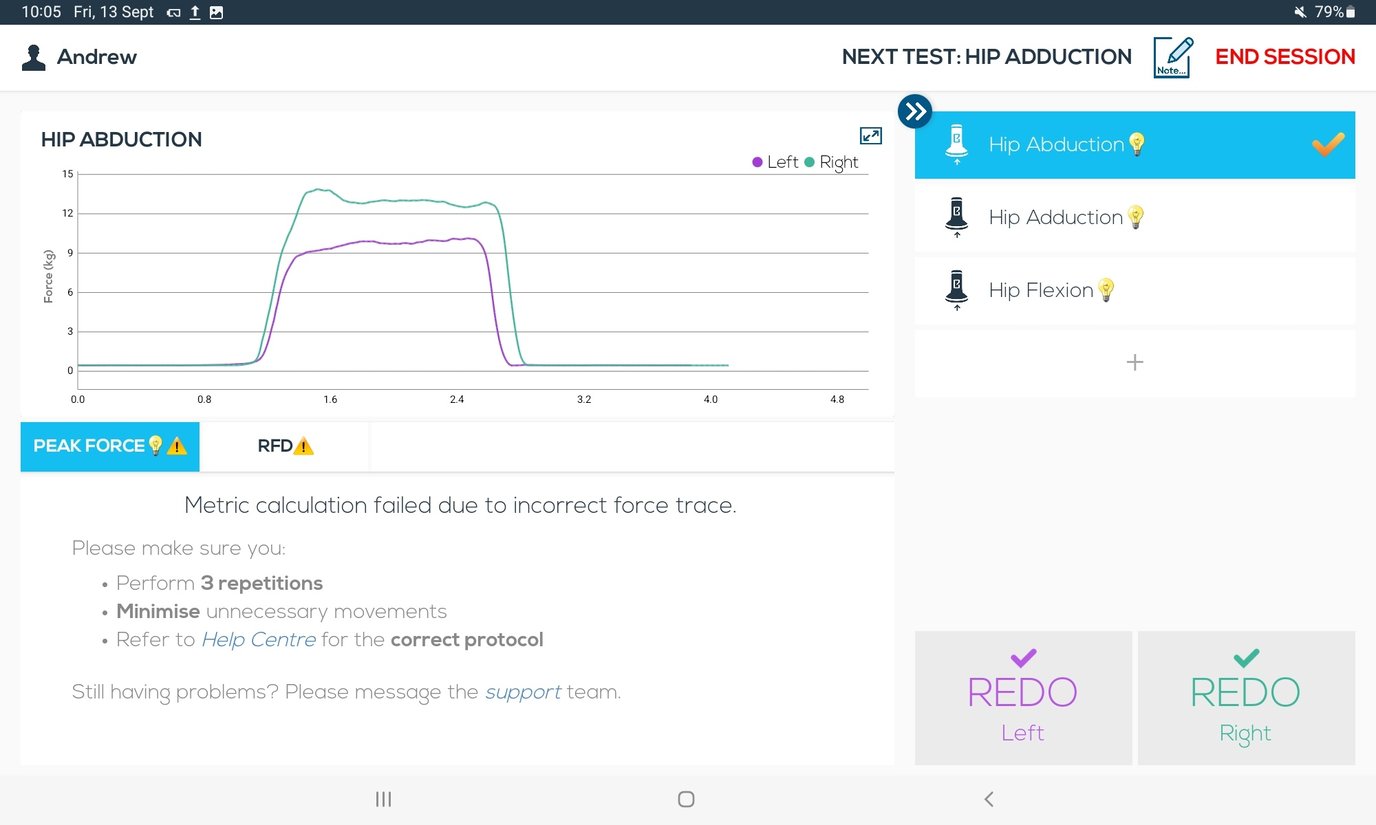Tap the warning triangle on RFD tab
Image resolution: width=1376 pixels, height=825 pixels.
click(304, 446)
